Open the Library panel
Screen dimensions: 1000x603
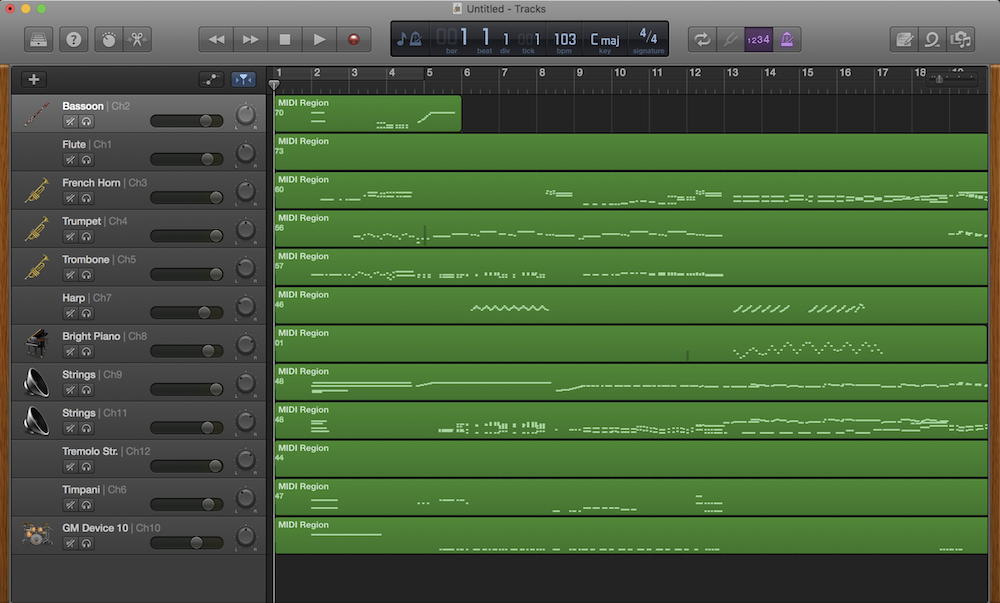(38, 39)
